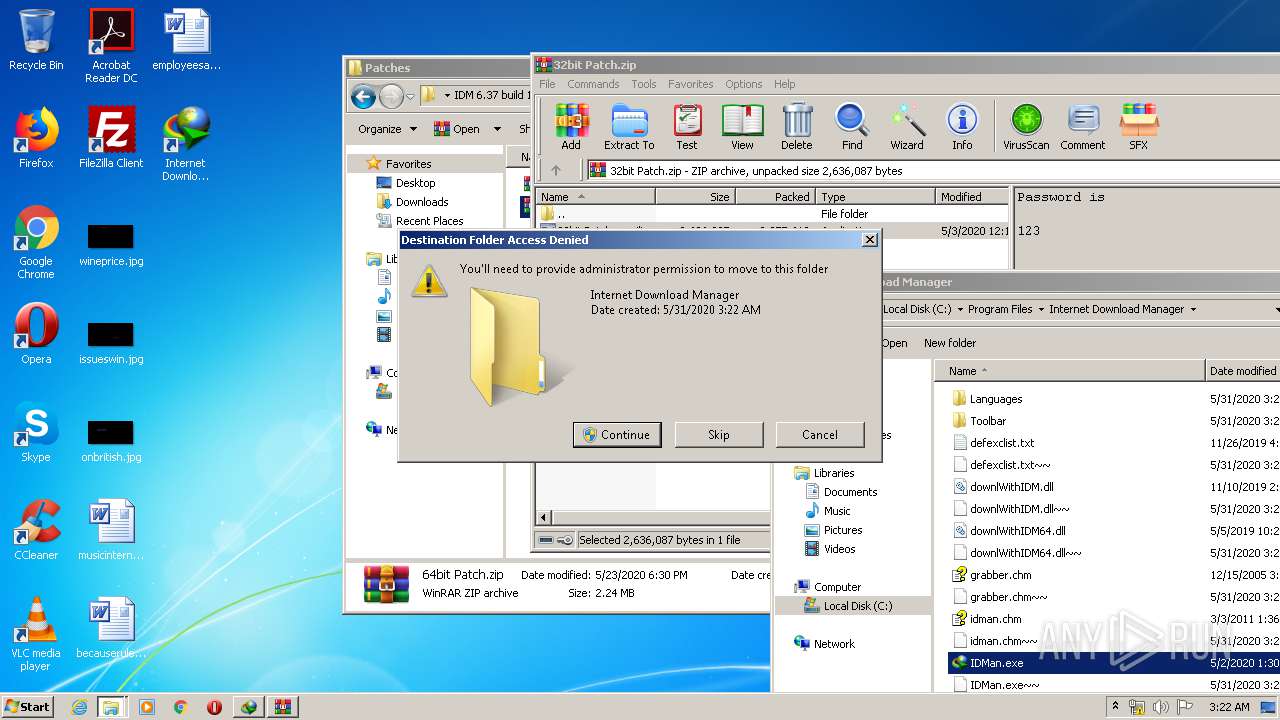Launch the WinRAR Wizard
Viewport: 1280px width, 720px height.
[907, 127]
